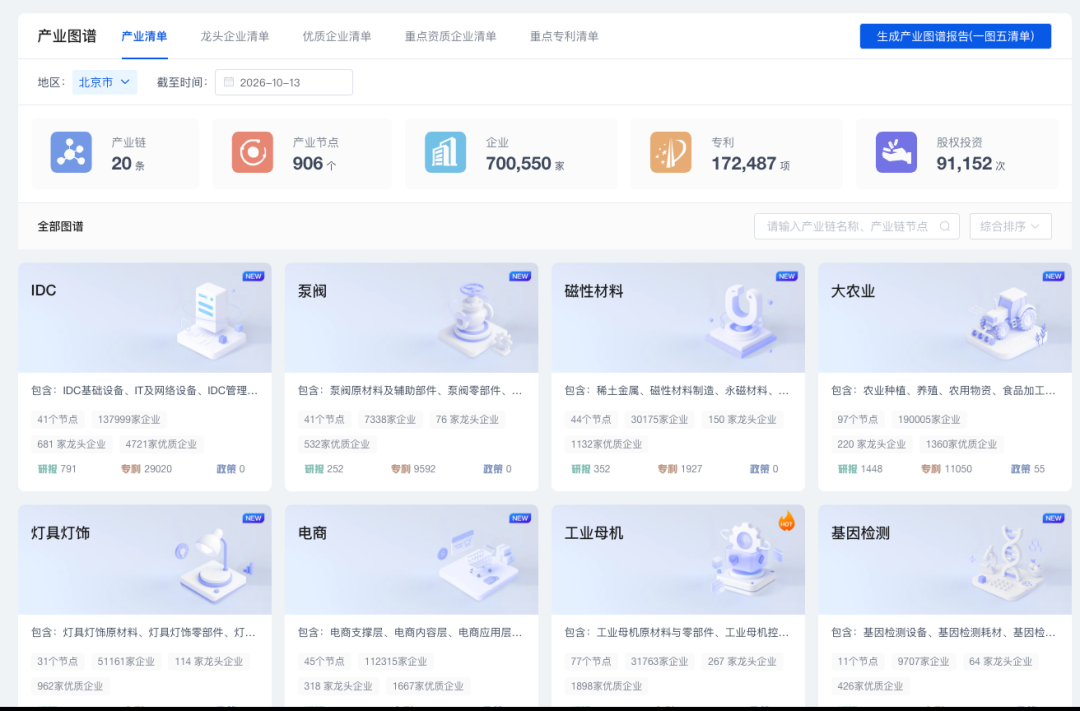Click the 4721家优质企业 tag
1080x711 pixels.
pos(161,444)
